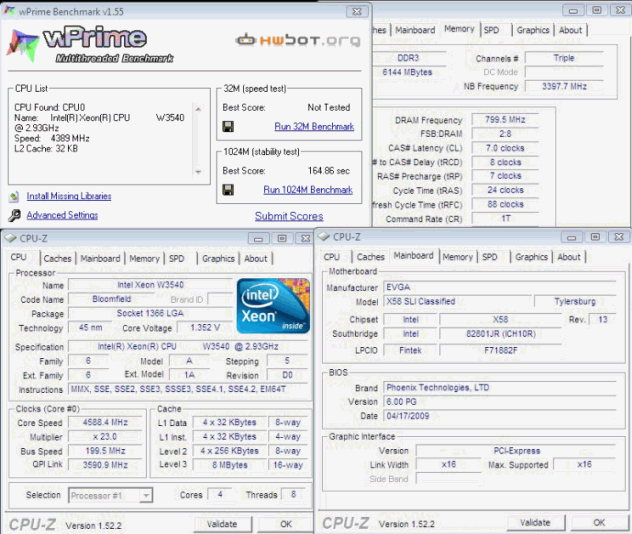Select About tab in top Memory CPU-Z window
The width and height of the screenshot is (632, 534).
tap(570, 30)
